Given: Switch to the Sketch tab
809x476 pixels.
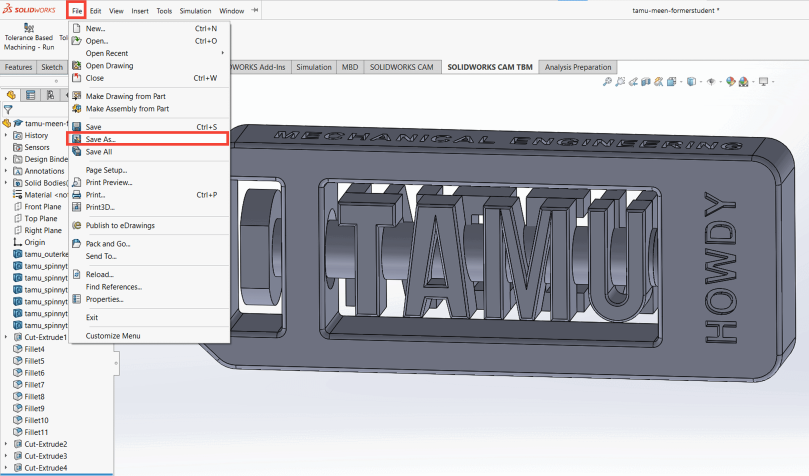Looking at the screenshot, I should pyautogui.click(x=52, y=67).
